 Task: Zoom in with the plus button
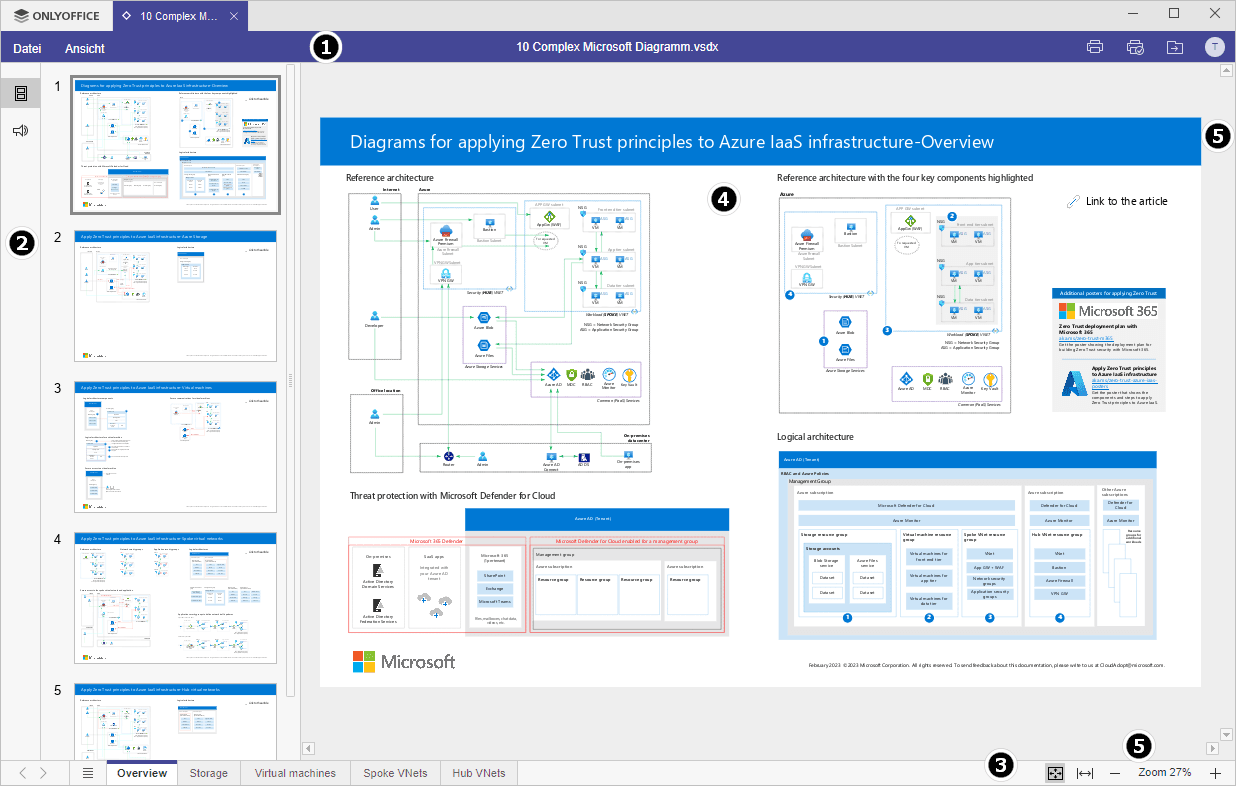(1216, 773)
